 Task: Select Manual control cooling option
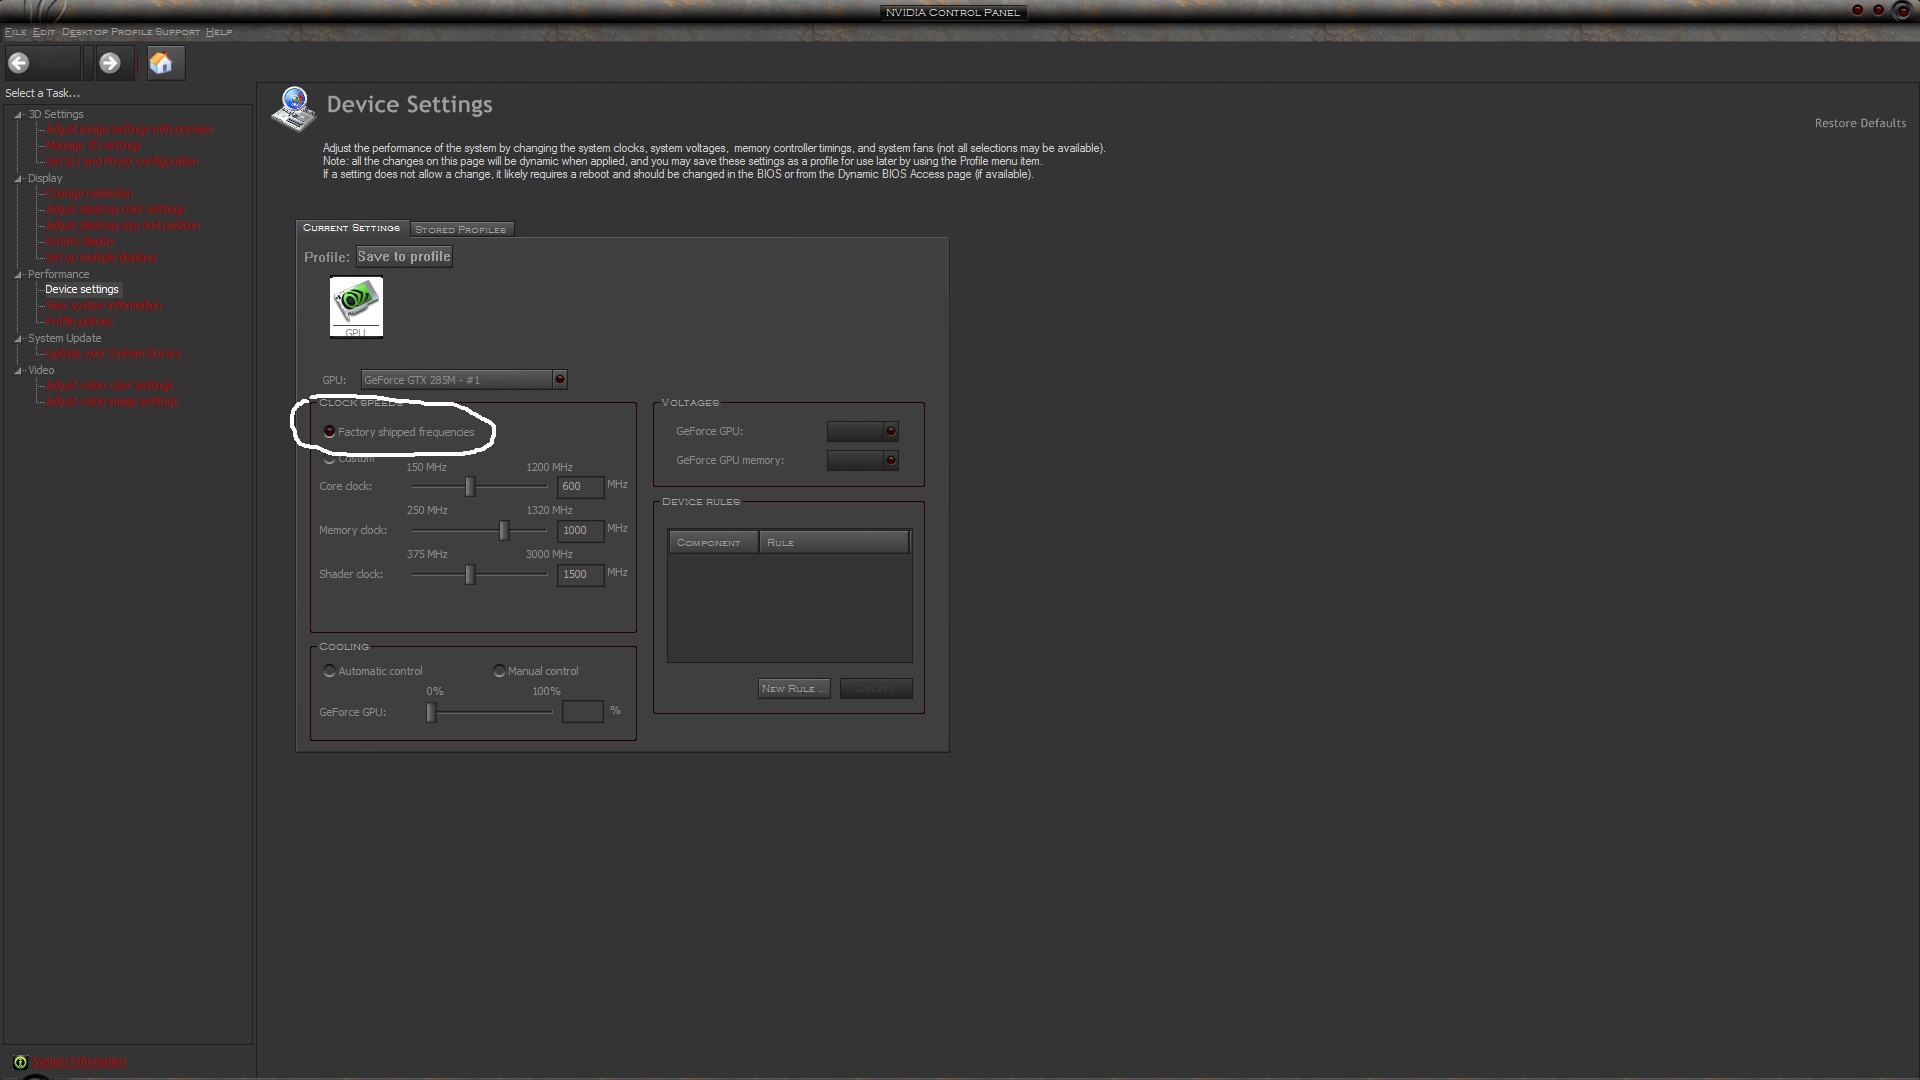coord(499,671)
